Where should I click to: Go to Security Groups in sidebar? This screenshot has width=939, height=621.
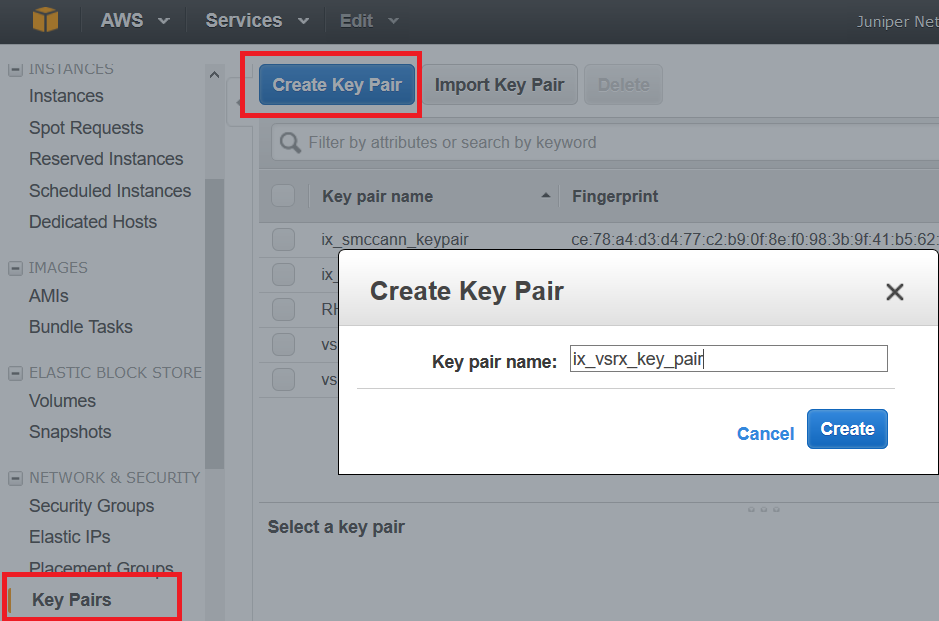pyautogui.click(x=91, y=506)
